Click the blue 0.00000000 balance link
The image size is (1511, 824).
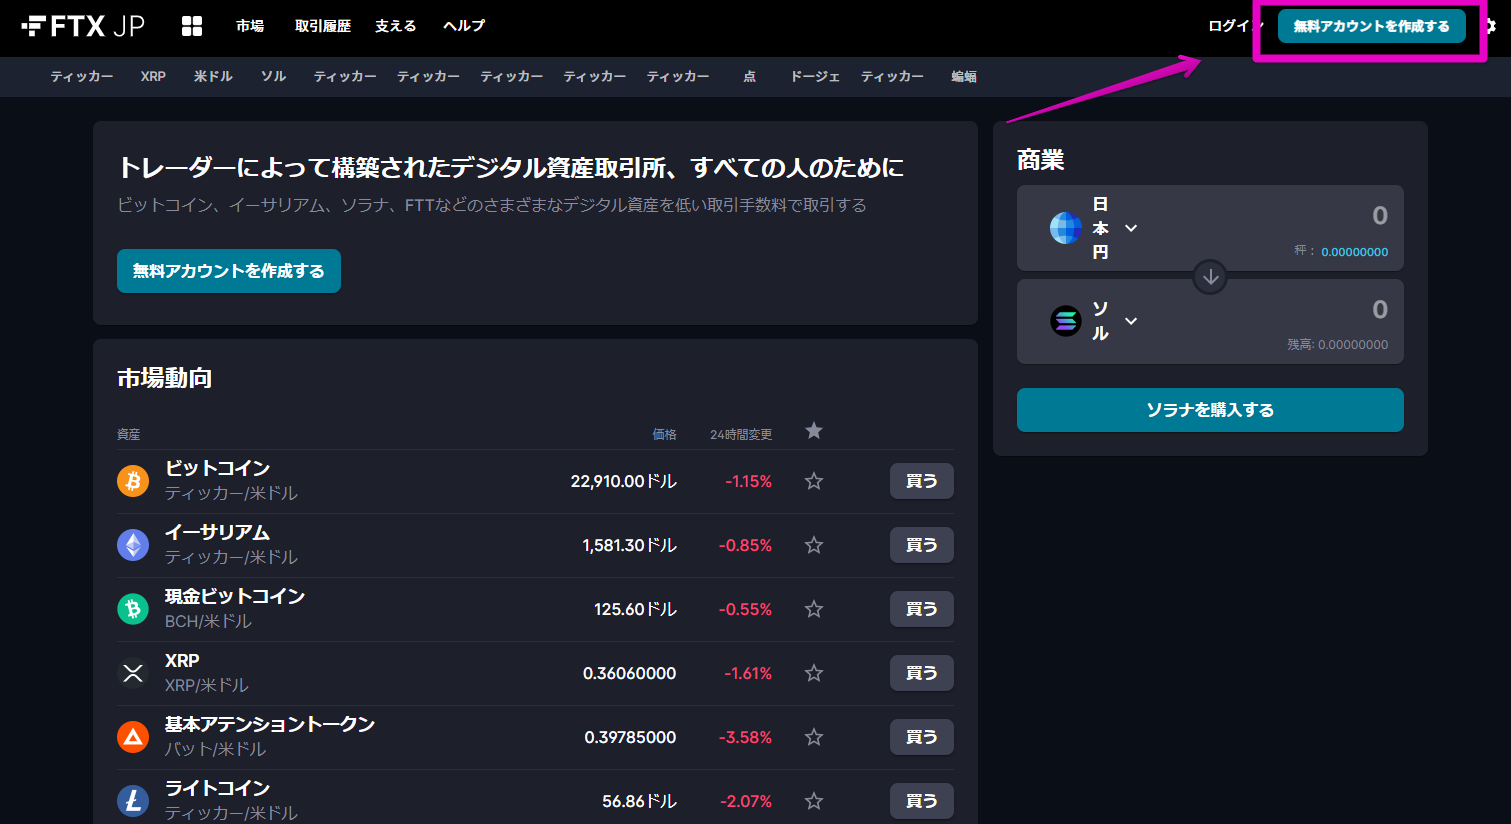click(1355, 252)
